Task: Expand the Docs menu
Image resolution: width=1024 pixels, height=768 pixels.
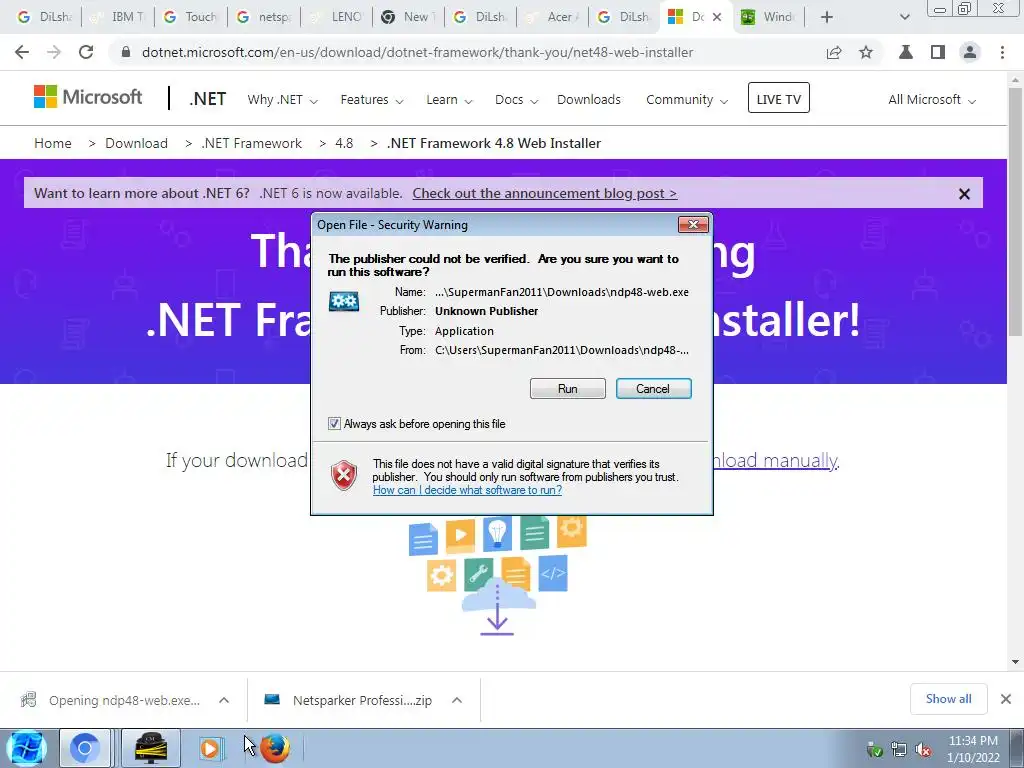Action: pyautogui.click(x=516, y=99)
